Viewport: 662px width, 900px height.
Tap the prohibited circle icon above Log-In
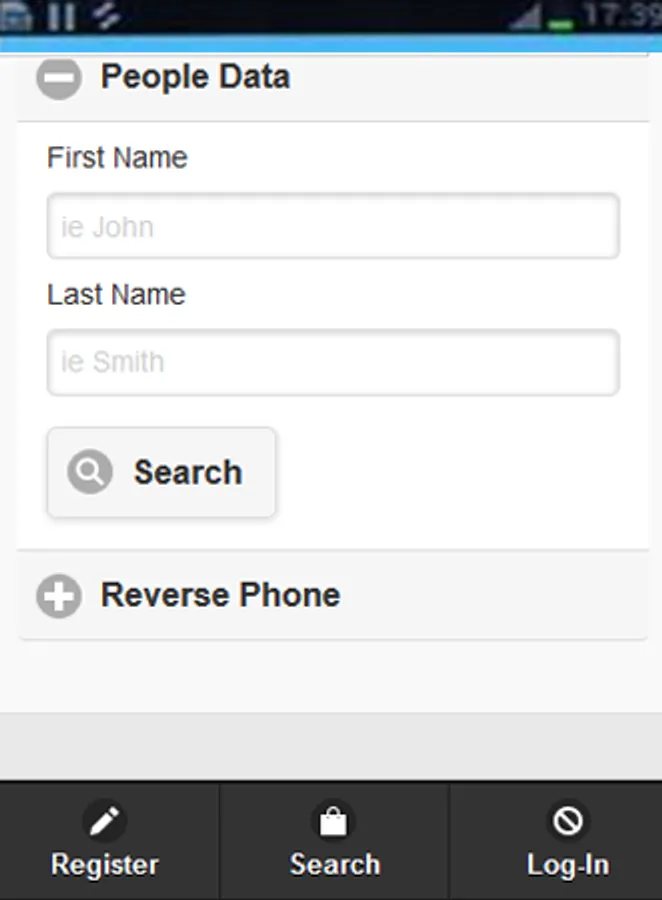567,822
